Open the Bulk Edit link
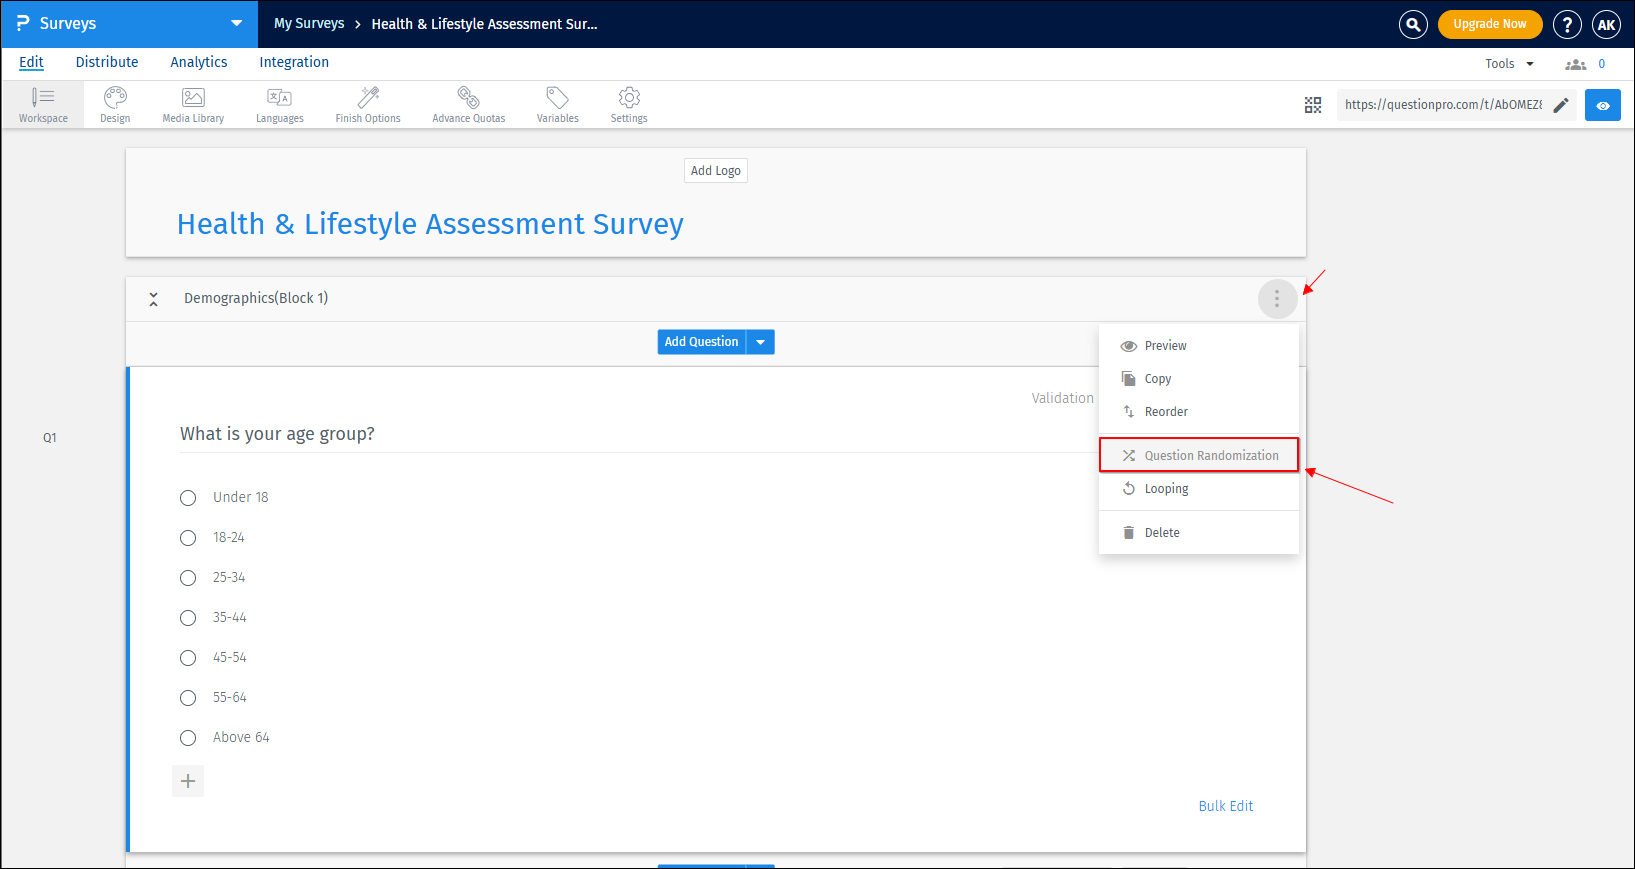This screenshot has width=1635, height=869. (1226, 806)
